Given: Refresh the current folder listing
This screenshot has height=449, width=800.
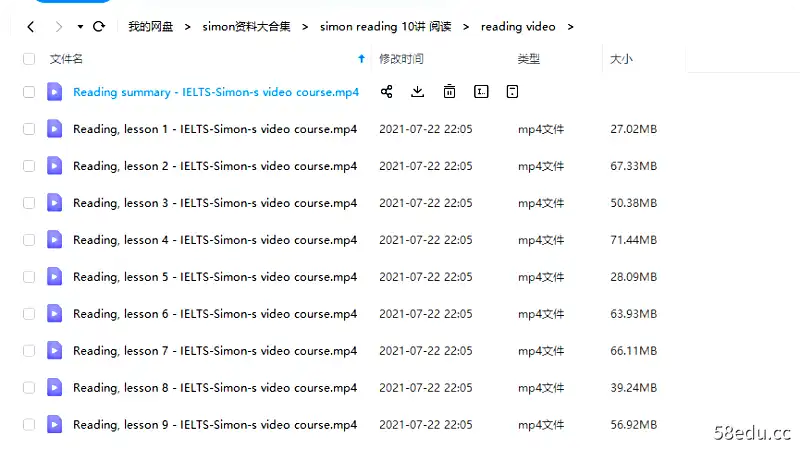Looking at the screenshot, I should pos(99,27).
